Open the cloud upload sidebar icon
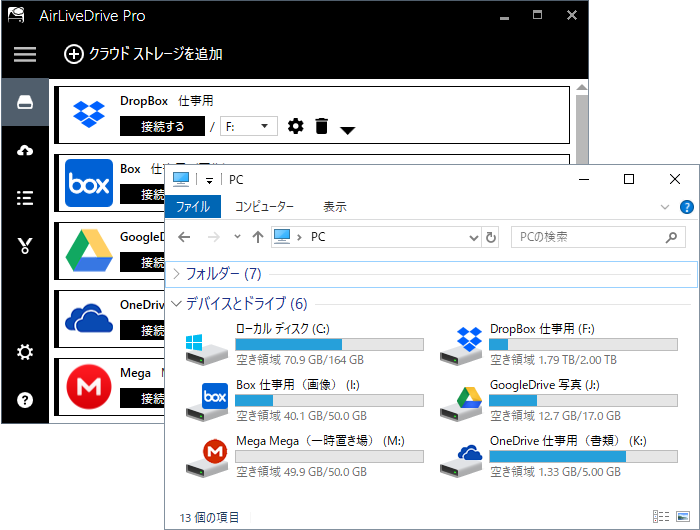This screenshot has width=700, height=530. pyautogui.click(x=25, y=150)
